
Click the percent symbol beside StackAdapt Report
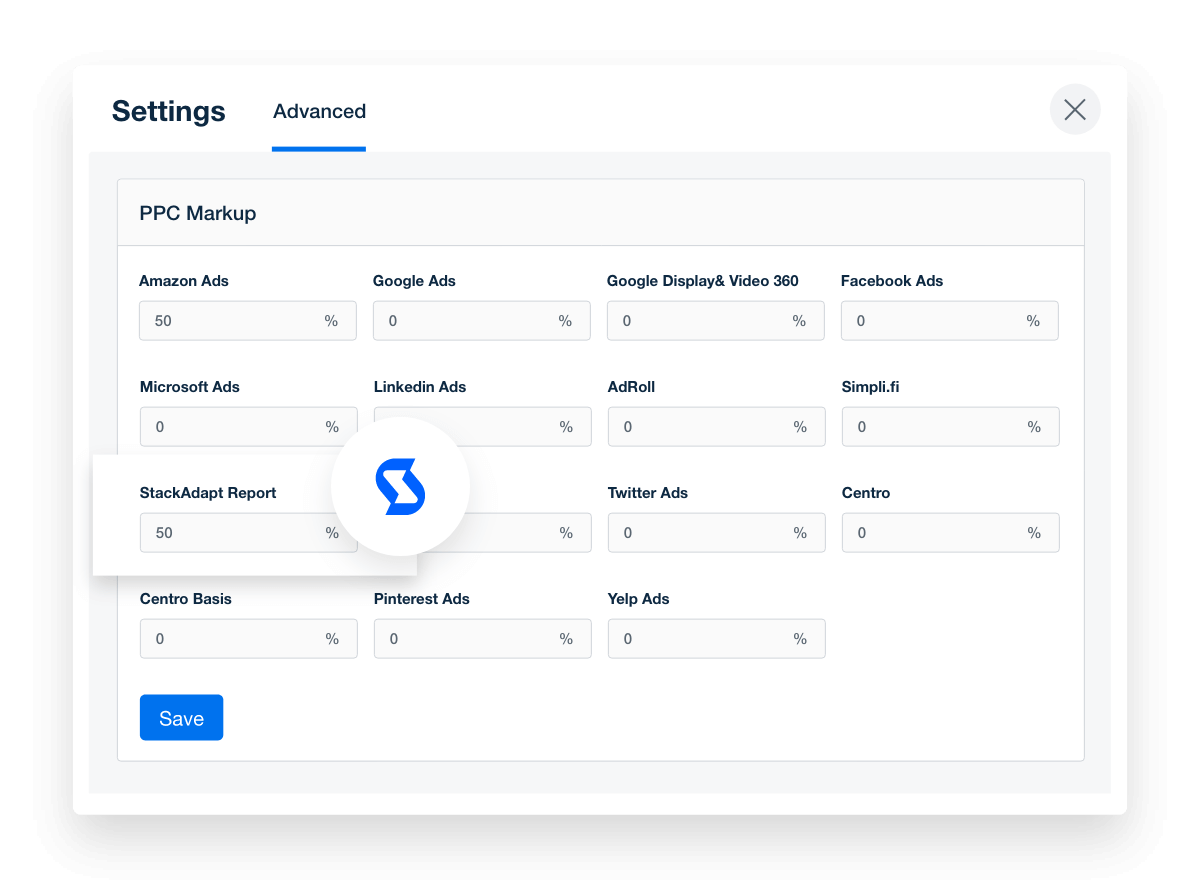332,532
